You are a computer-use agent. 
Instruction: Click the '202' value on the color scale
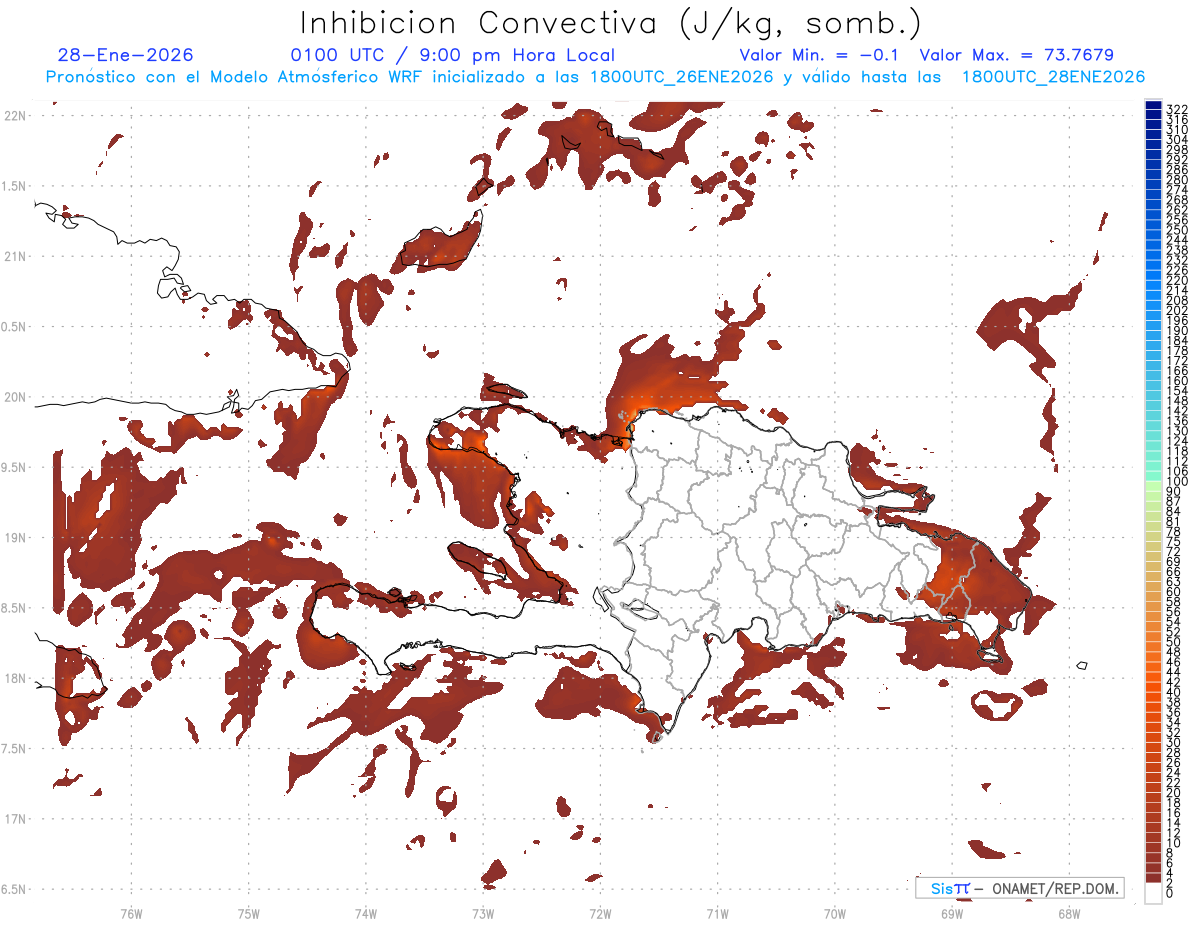pos(1176,310)
